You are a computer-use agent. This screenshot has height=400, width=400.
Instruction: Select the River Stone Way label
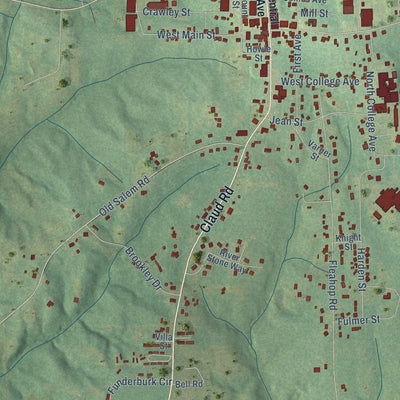[227, 261]
